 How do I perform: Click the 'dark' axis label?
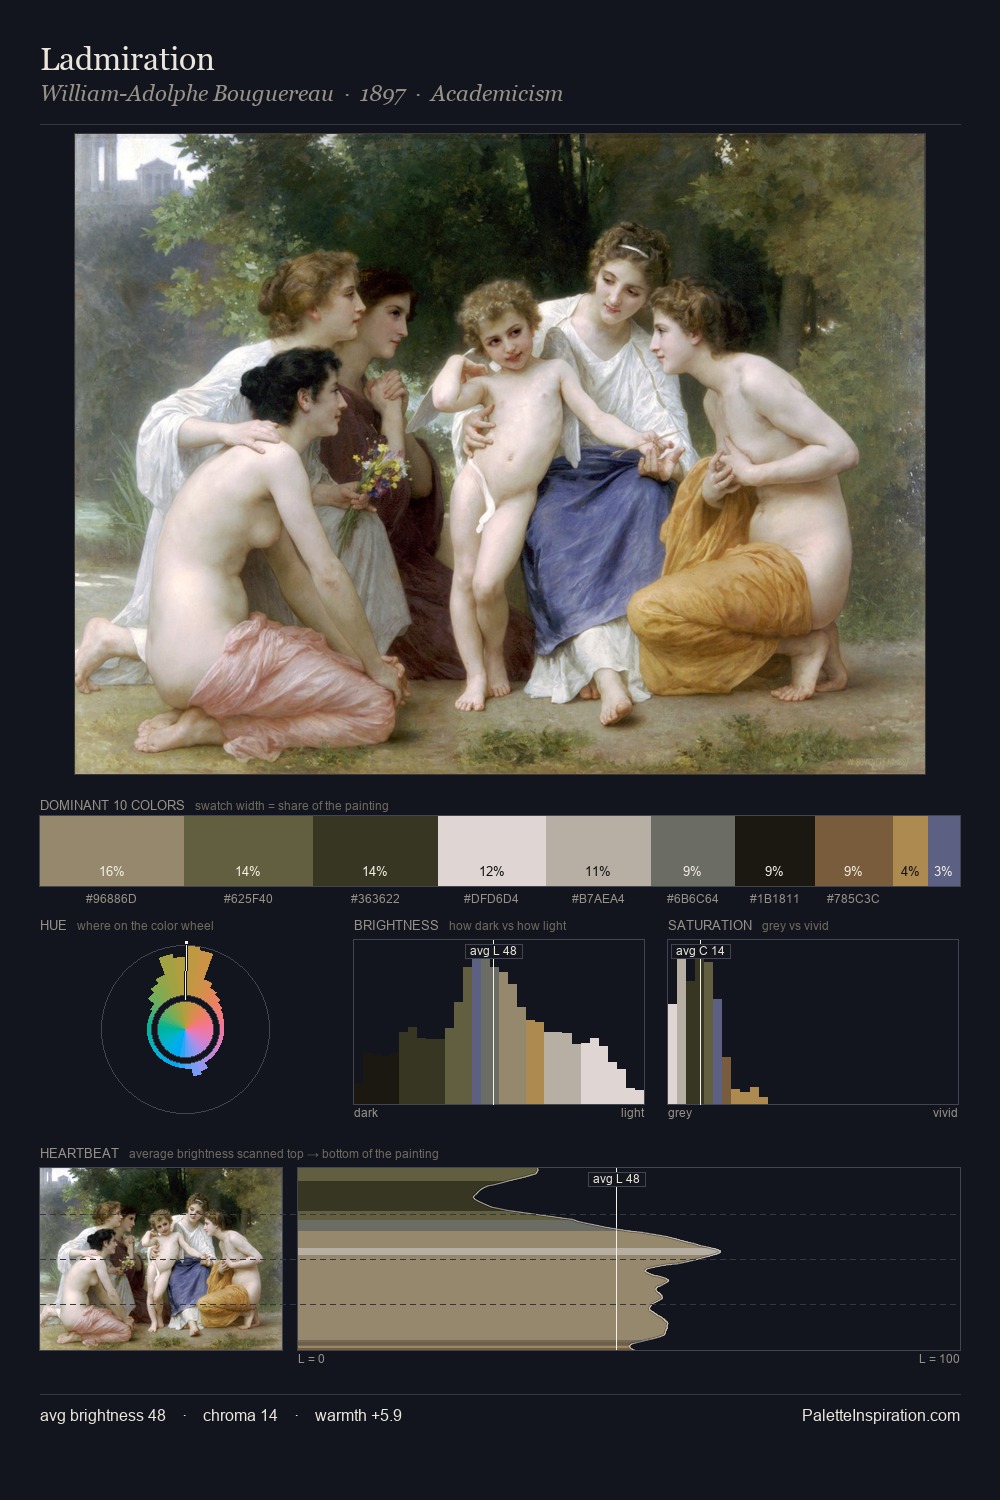[366, 1113]
